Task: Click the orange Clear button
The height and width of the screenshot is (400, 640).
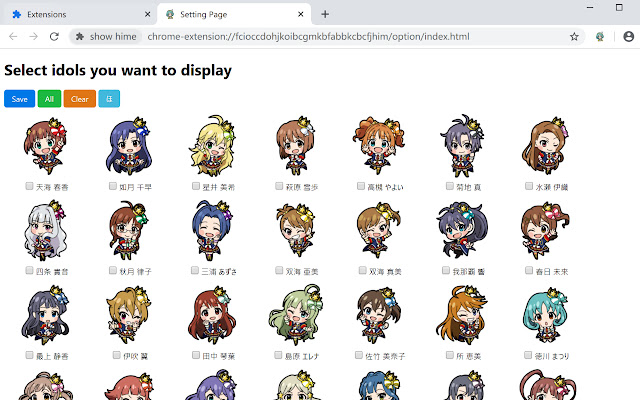Action: (x=80, y=99)
